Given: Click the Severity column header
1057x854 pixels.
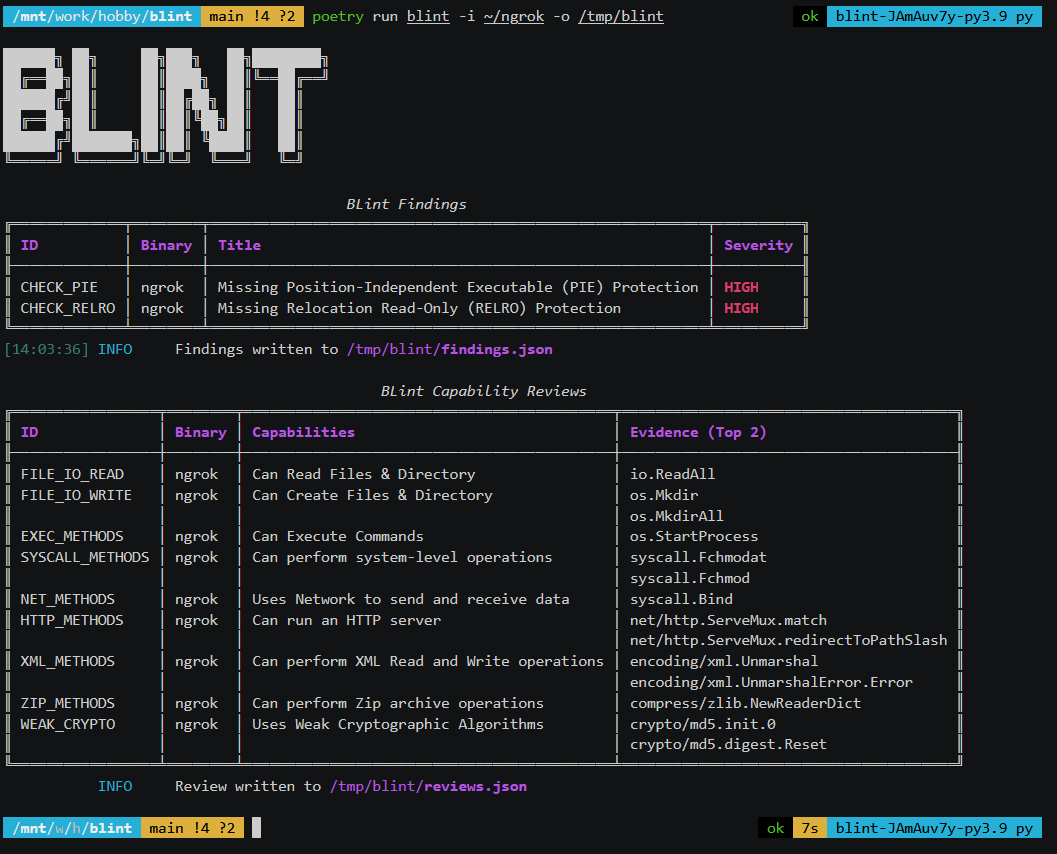Looking at the screenshot, I should [x=758, y=245].
